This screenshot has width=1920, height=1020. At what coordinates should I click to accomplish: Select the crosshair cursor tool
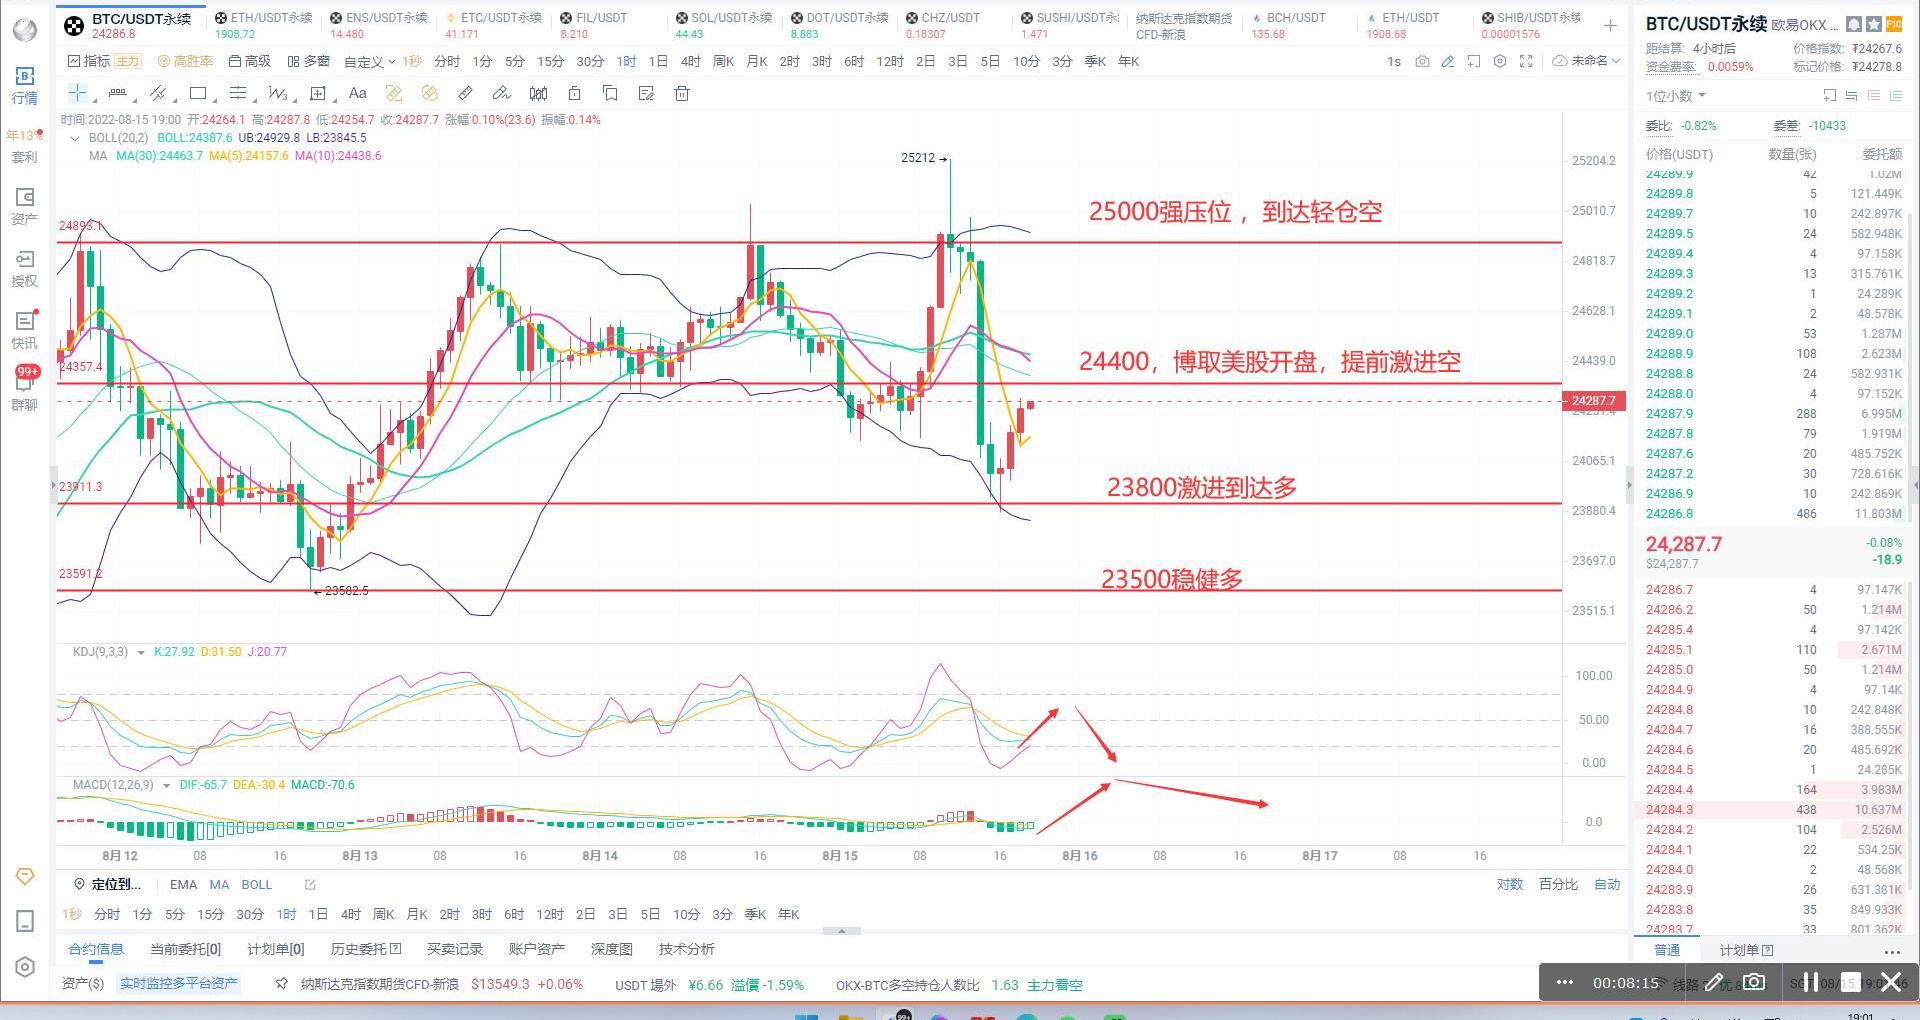[77, 94]
